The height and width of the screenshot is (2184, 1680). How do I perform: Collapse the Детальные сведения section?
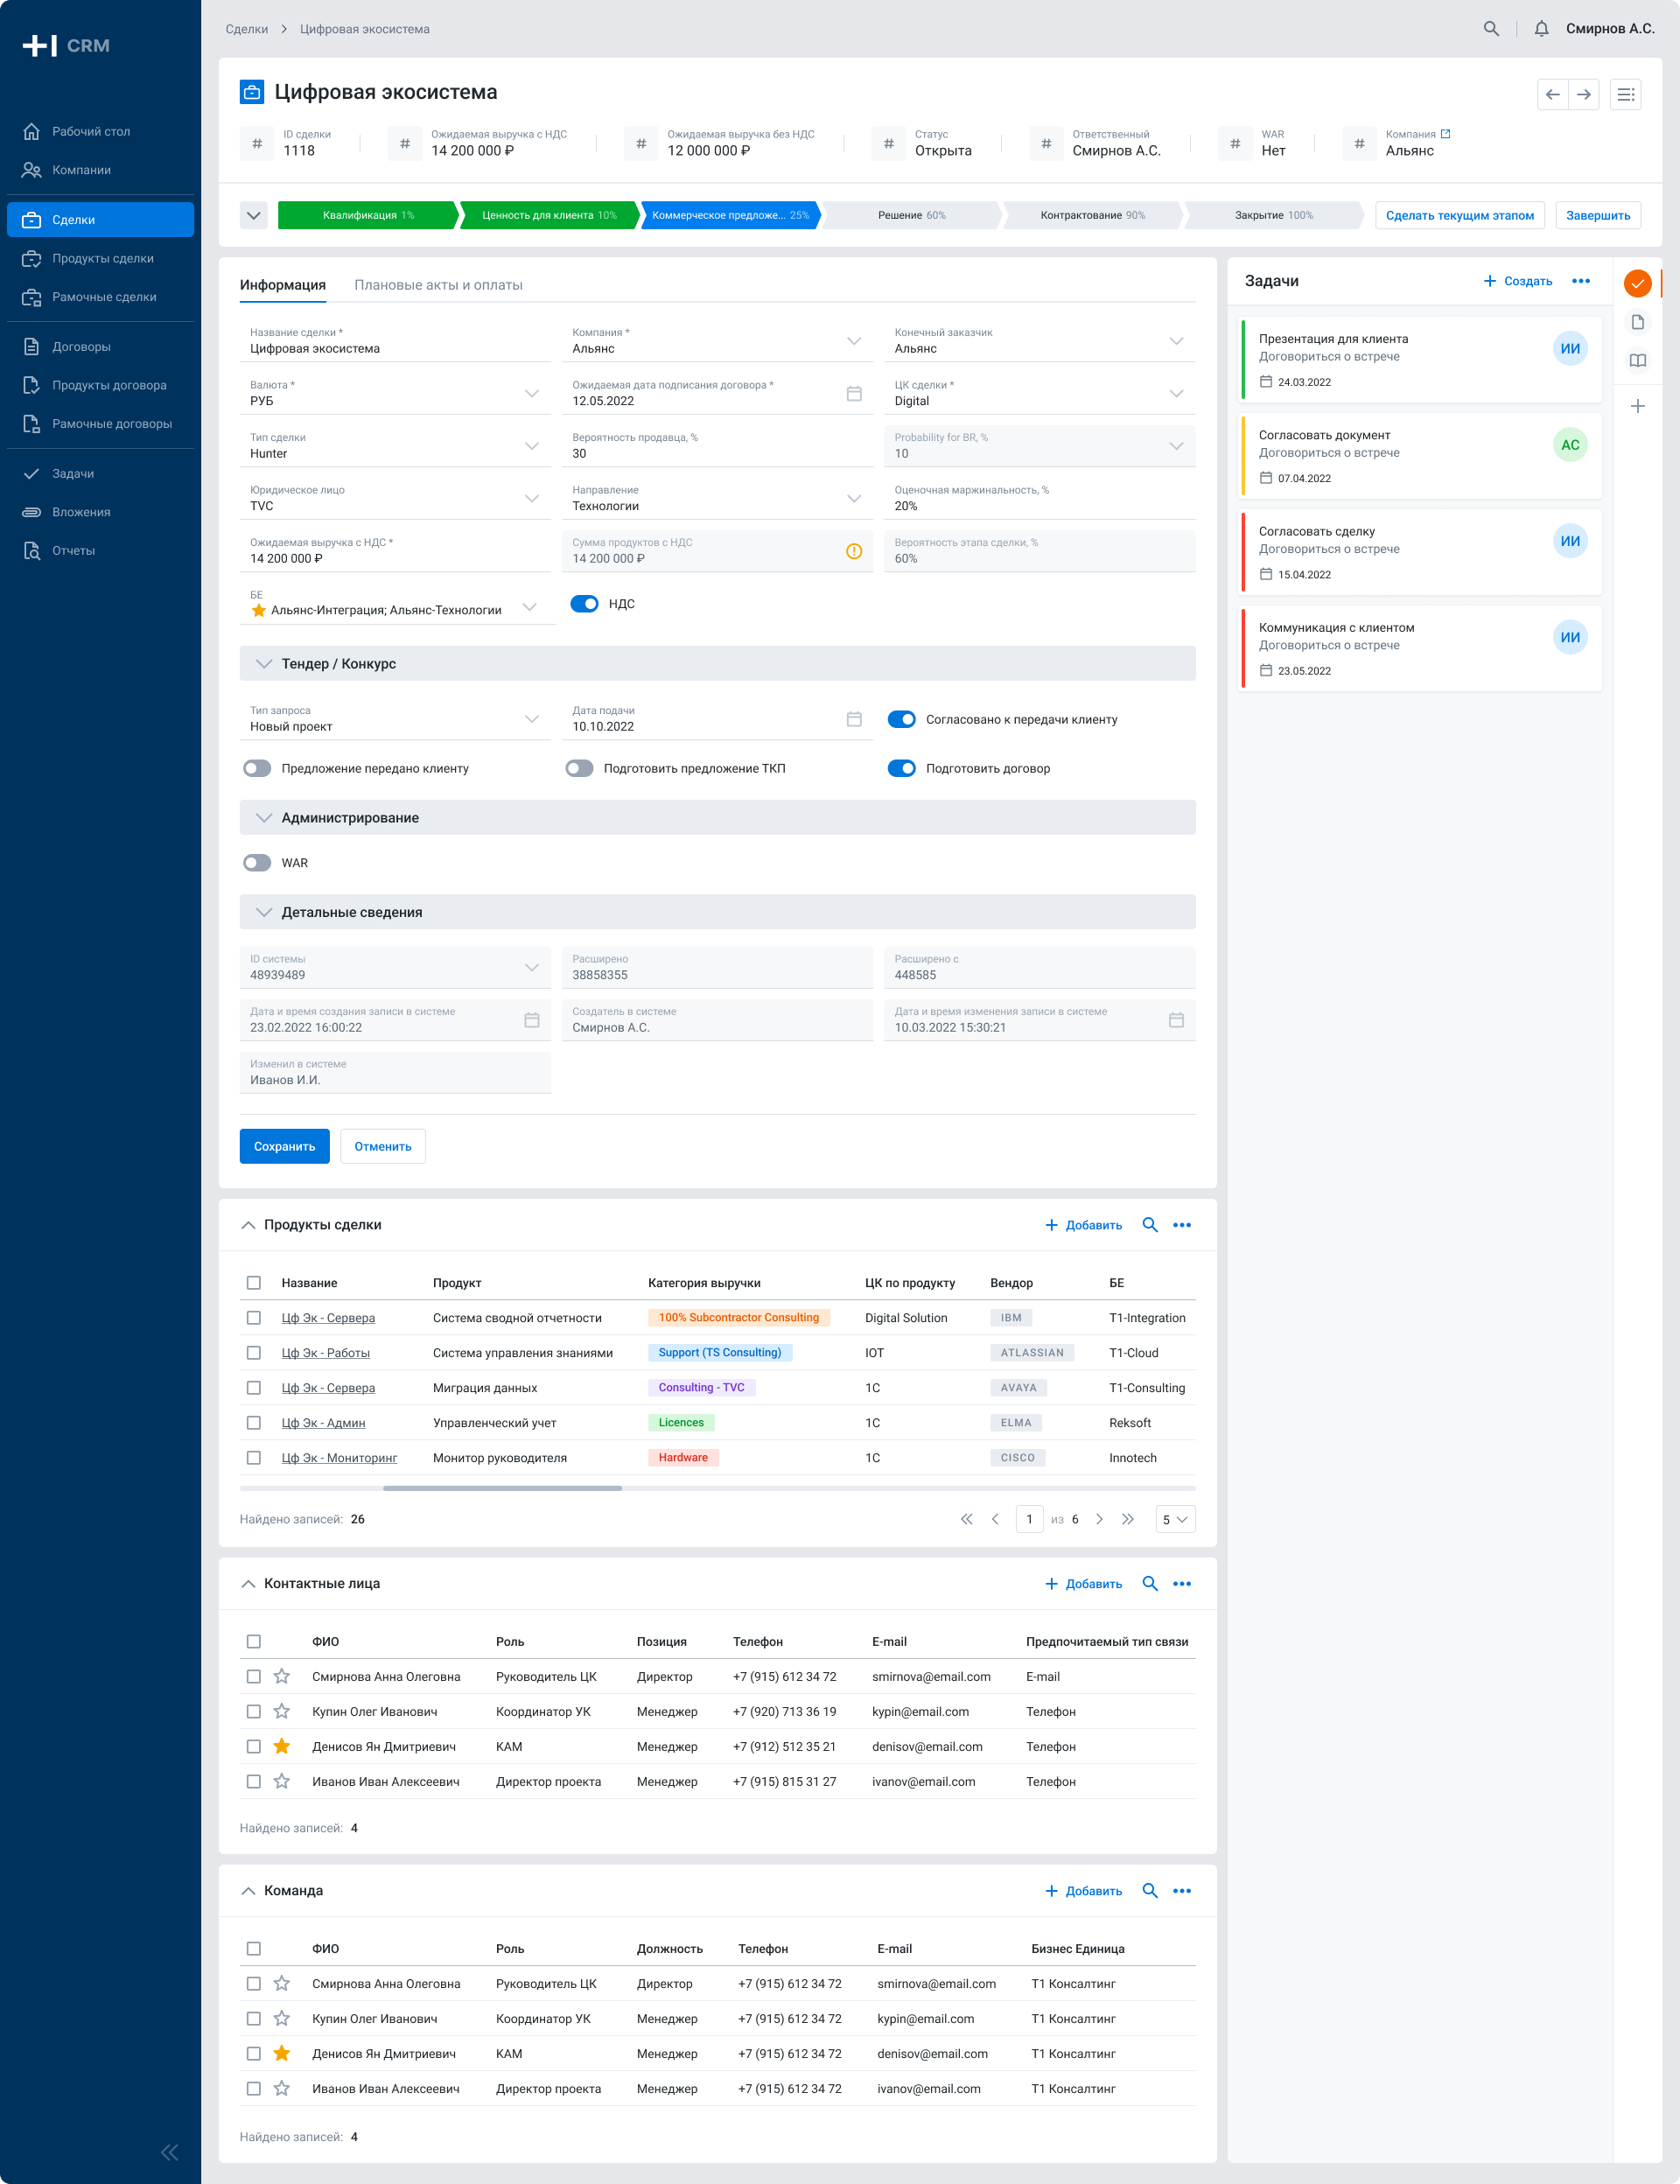(x=264, y=912)
